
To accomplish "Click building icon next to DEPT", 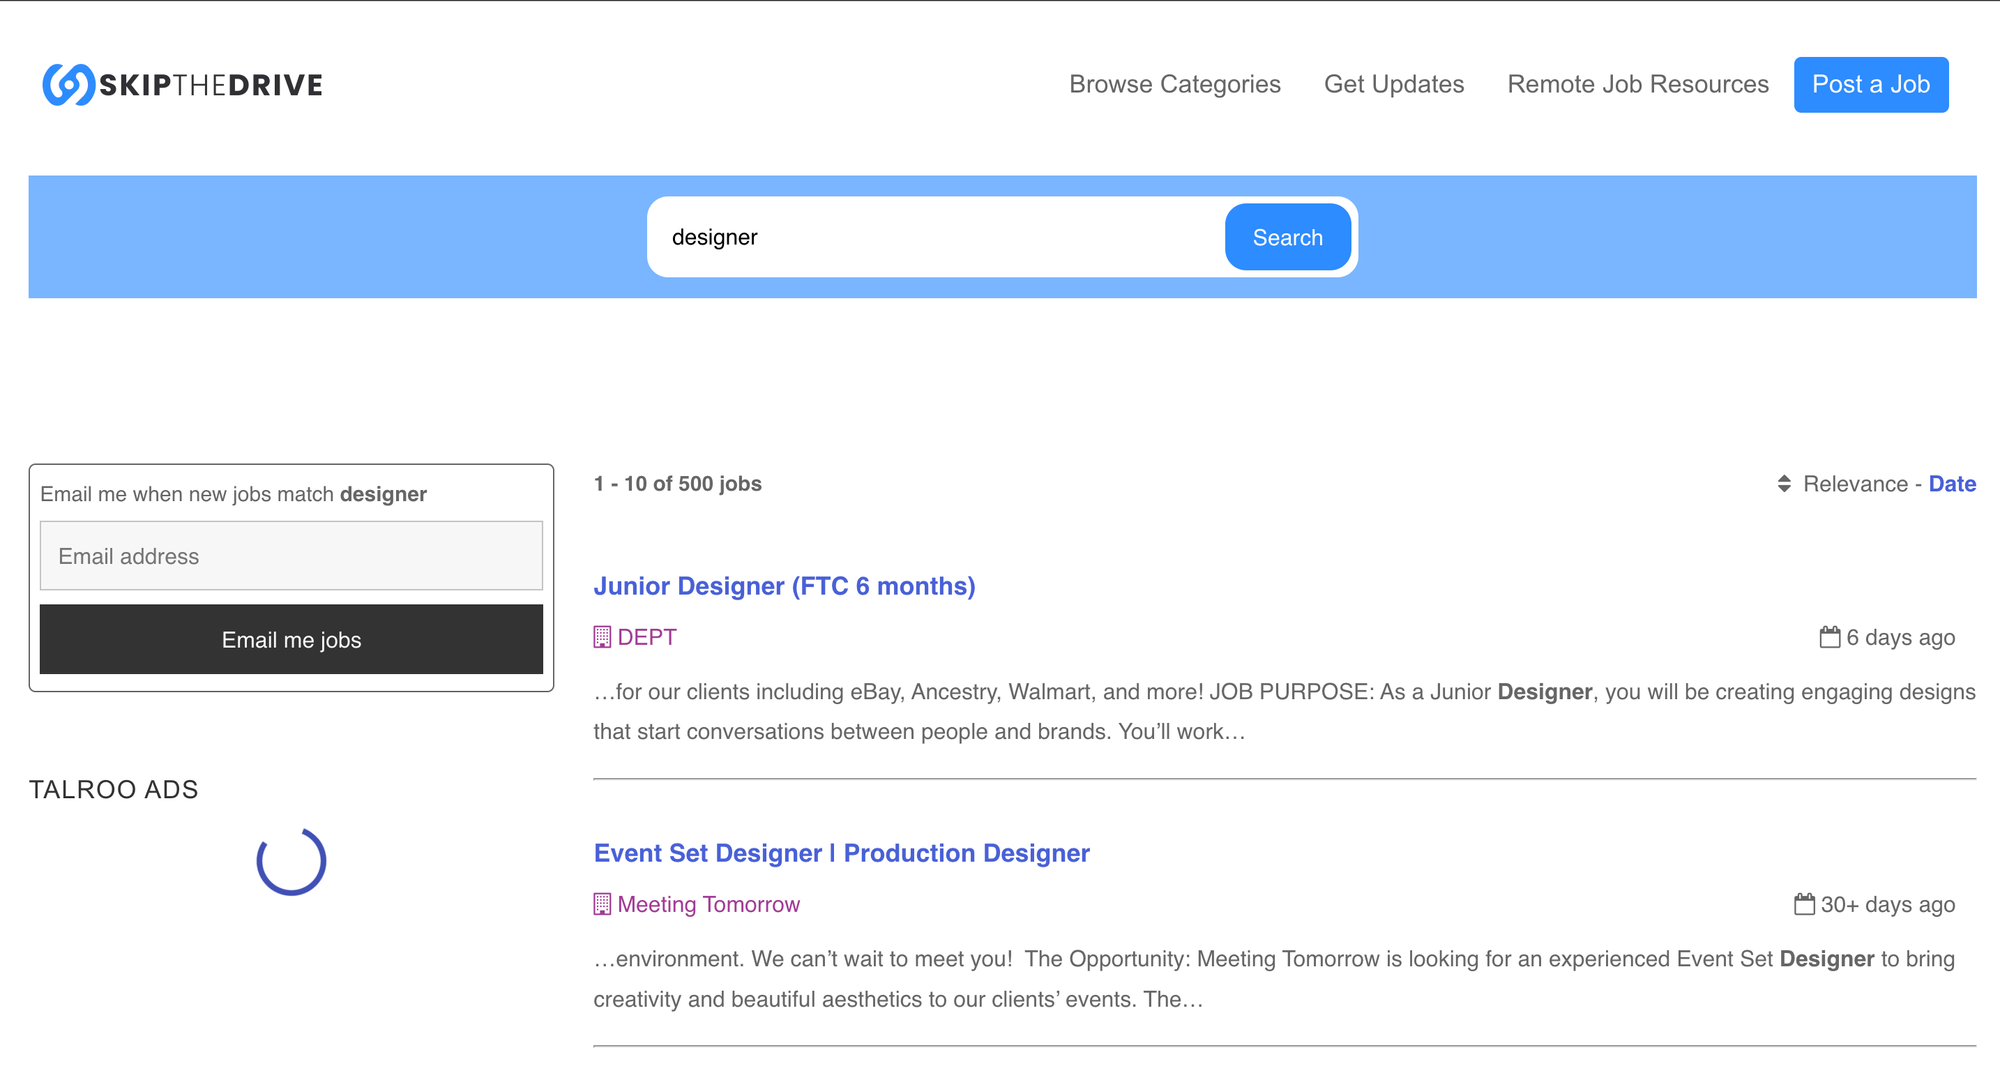I will pyautogui.click(x=602, y=637).
